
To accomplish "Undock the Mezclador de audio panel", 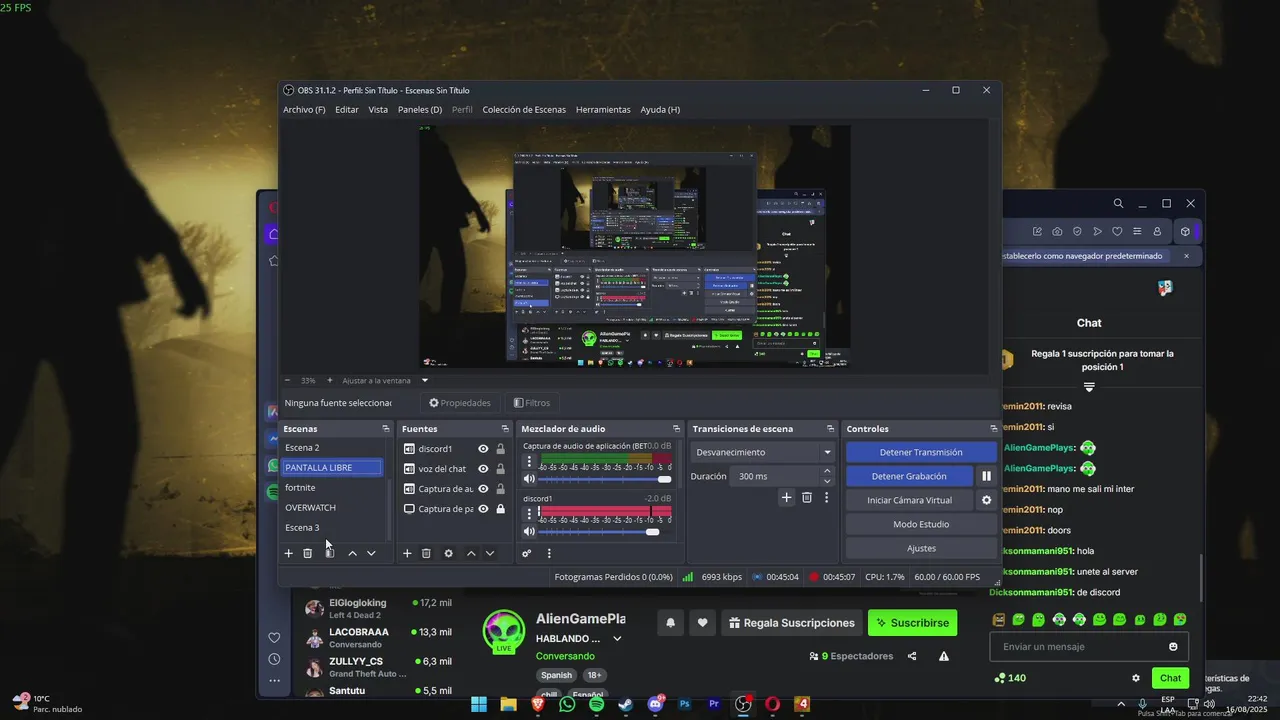I will pos(677,429).
